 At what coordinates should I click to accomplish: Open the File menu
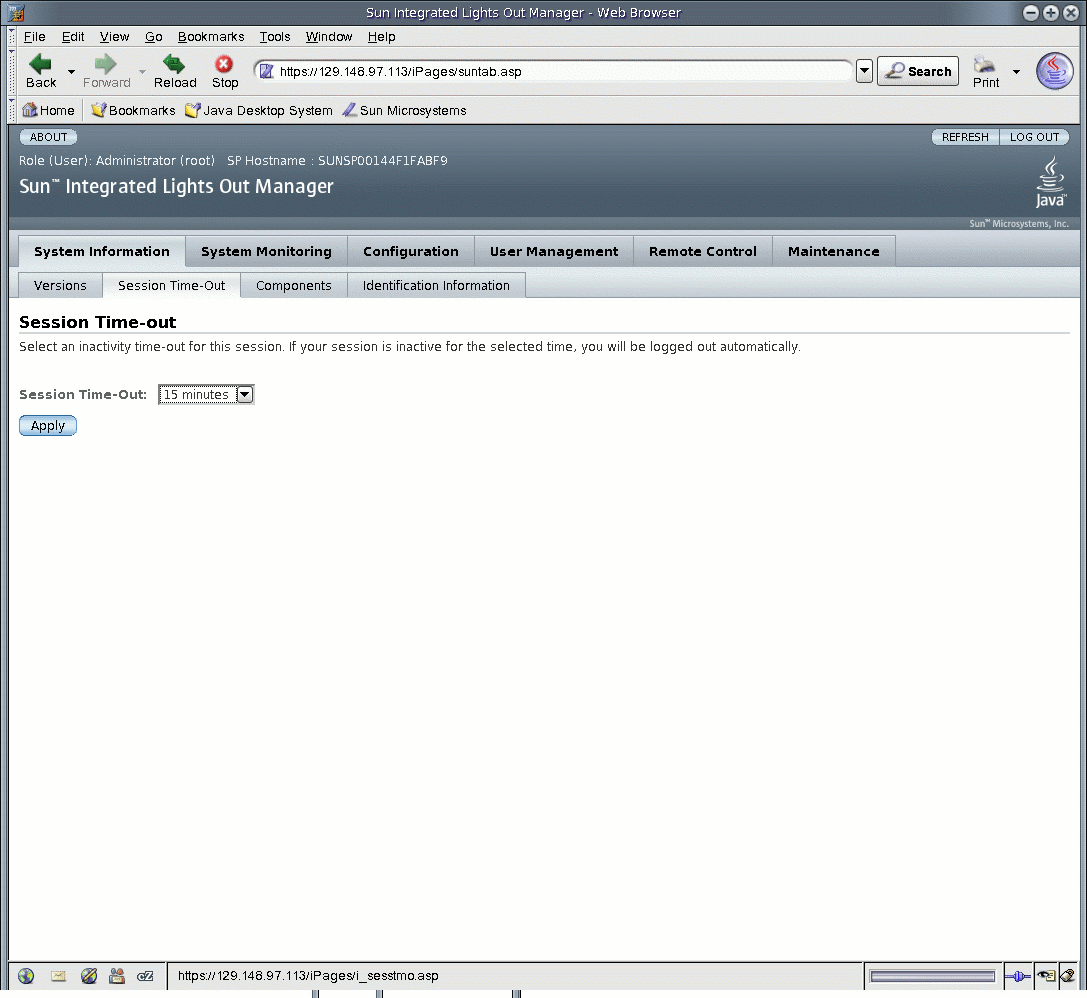[35, 37]
